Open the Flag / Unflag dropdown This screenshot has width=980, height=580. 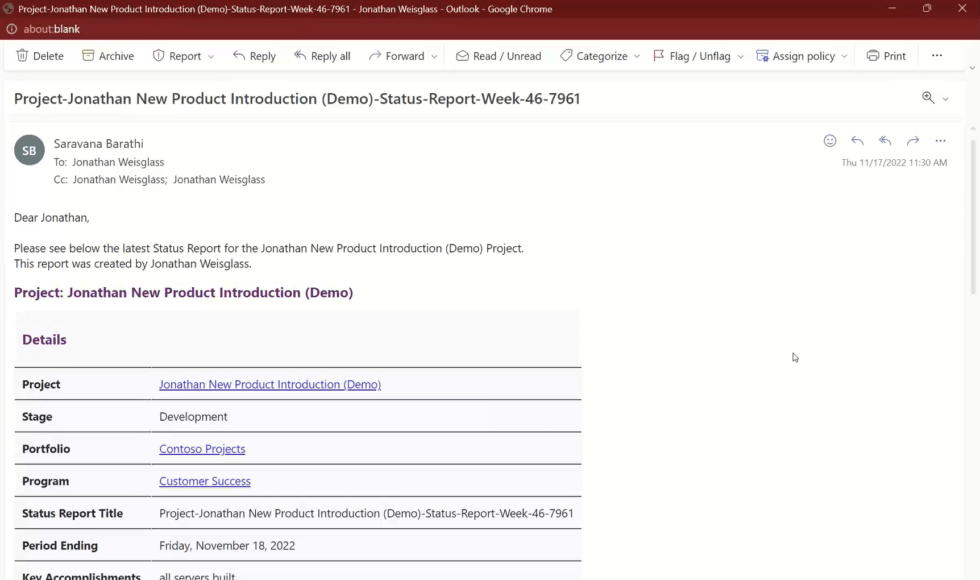pos(740,56)
